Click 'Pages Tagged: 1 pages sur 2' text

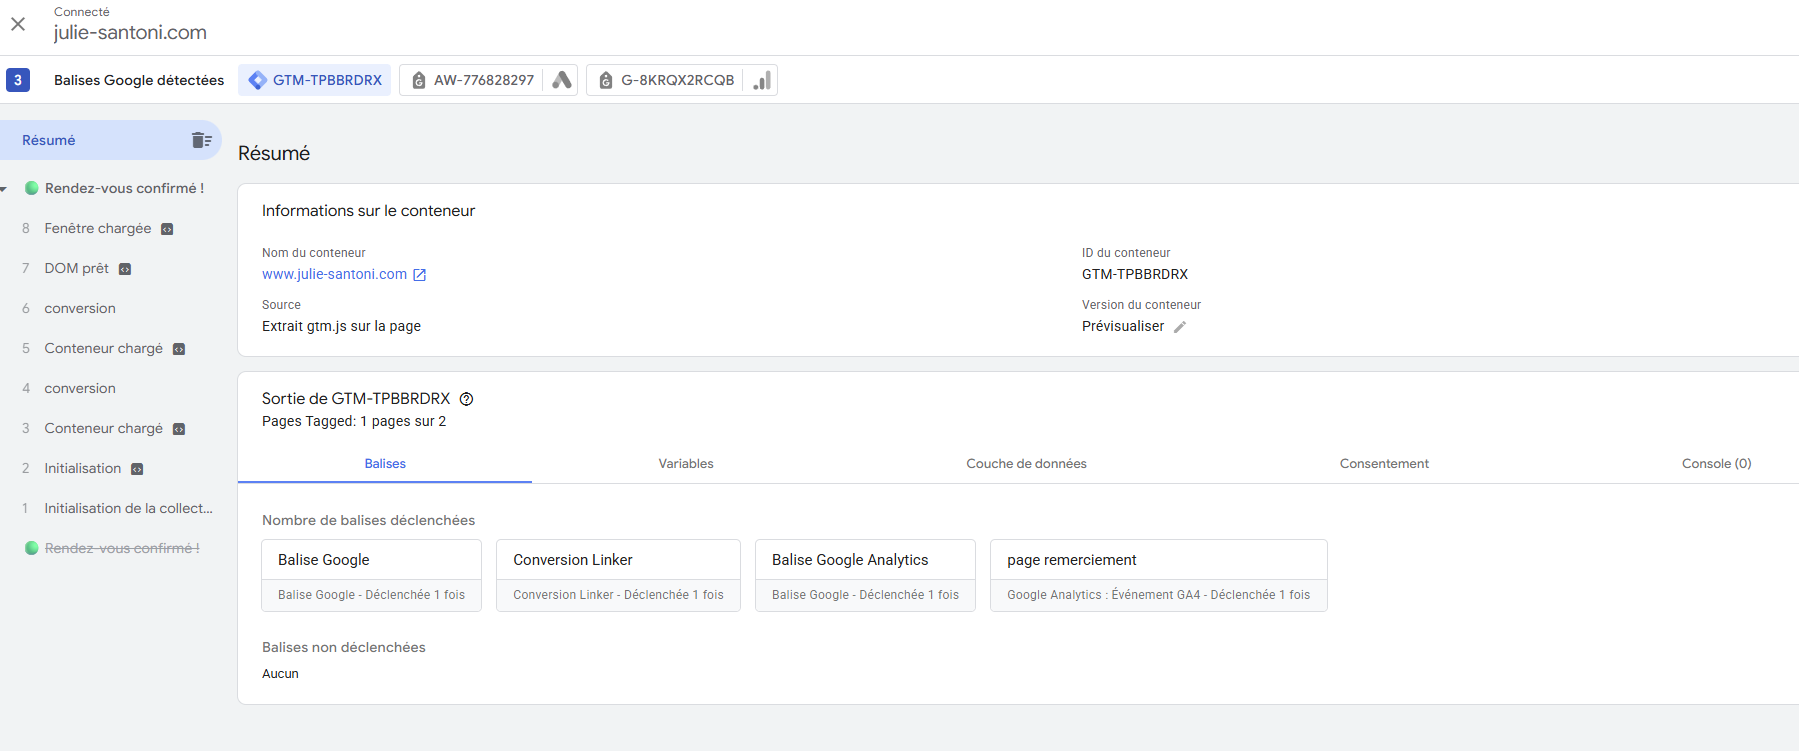[x=354, y=421]
